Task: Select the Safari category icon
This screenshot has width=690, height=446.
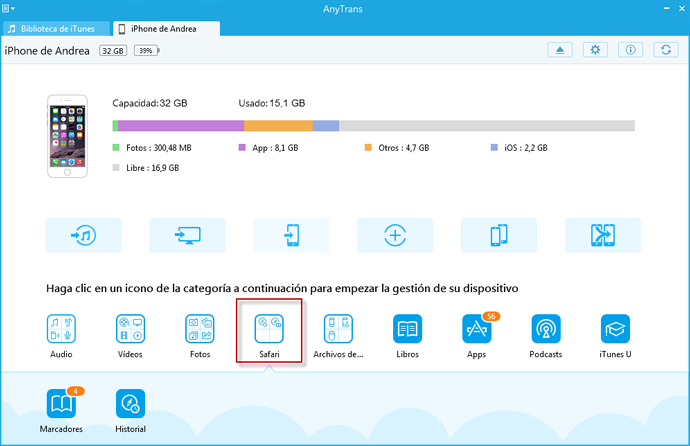Action: [269, 329]
